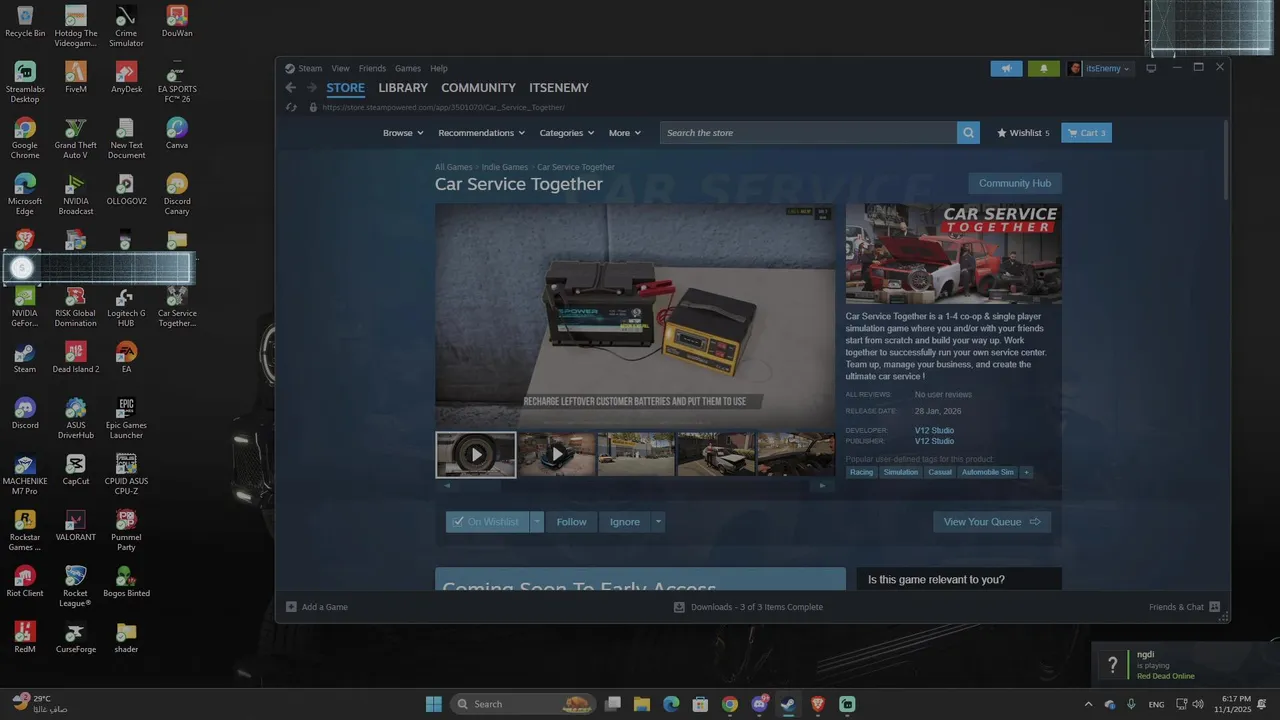
Task: Open the Recommendations dropdown
Action: [481, 133]
